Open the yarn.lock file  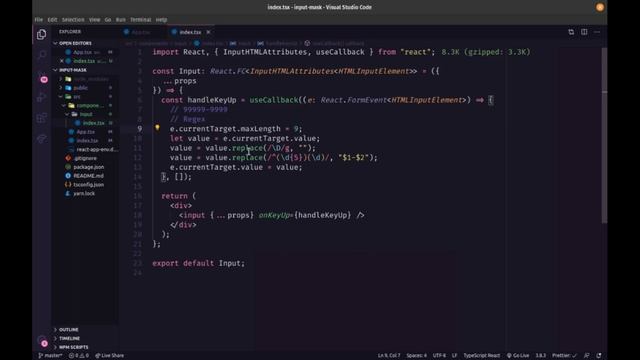click(x=84, y=193)
